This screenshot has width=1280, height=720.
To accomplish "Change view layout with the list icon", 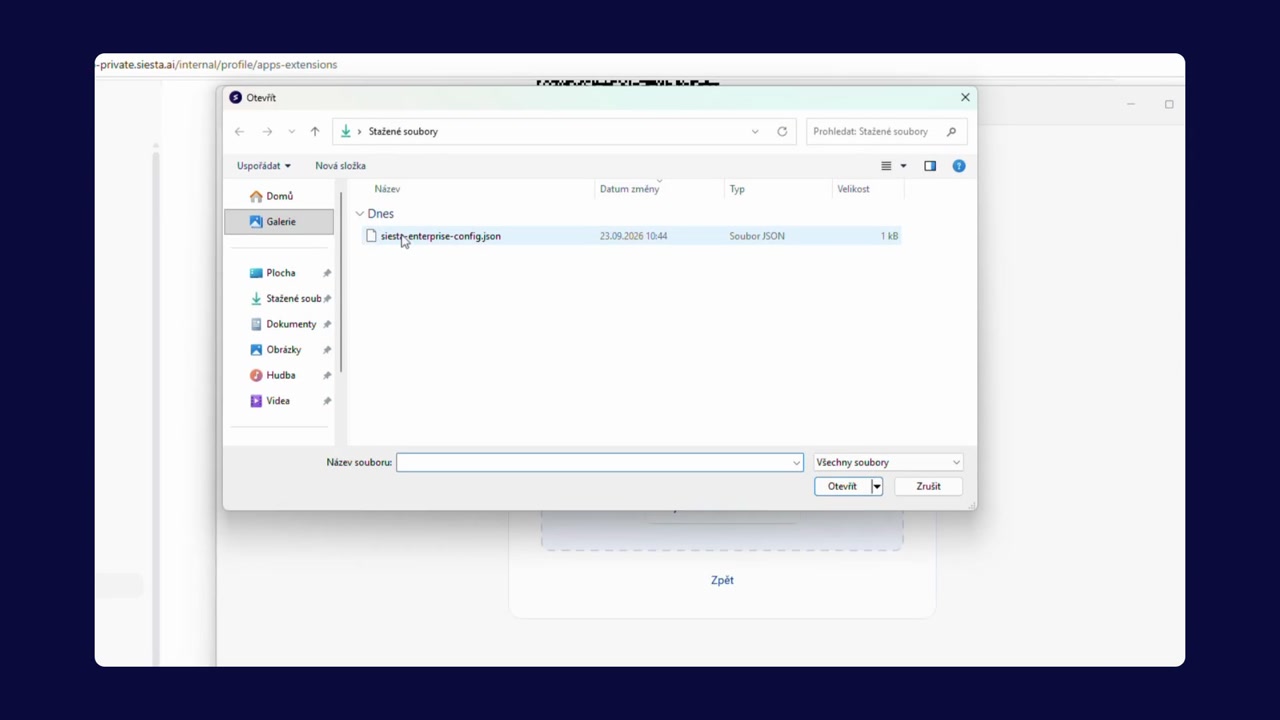I will 886,166.
